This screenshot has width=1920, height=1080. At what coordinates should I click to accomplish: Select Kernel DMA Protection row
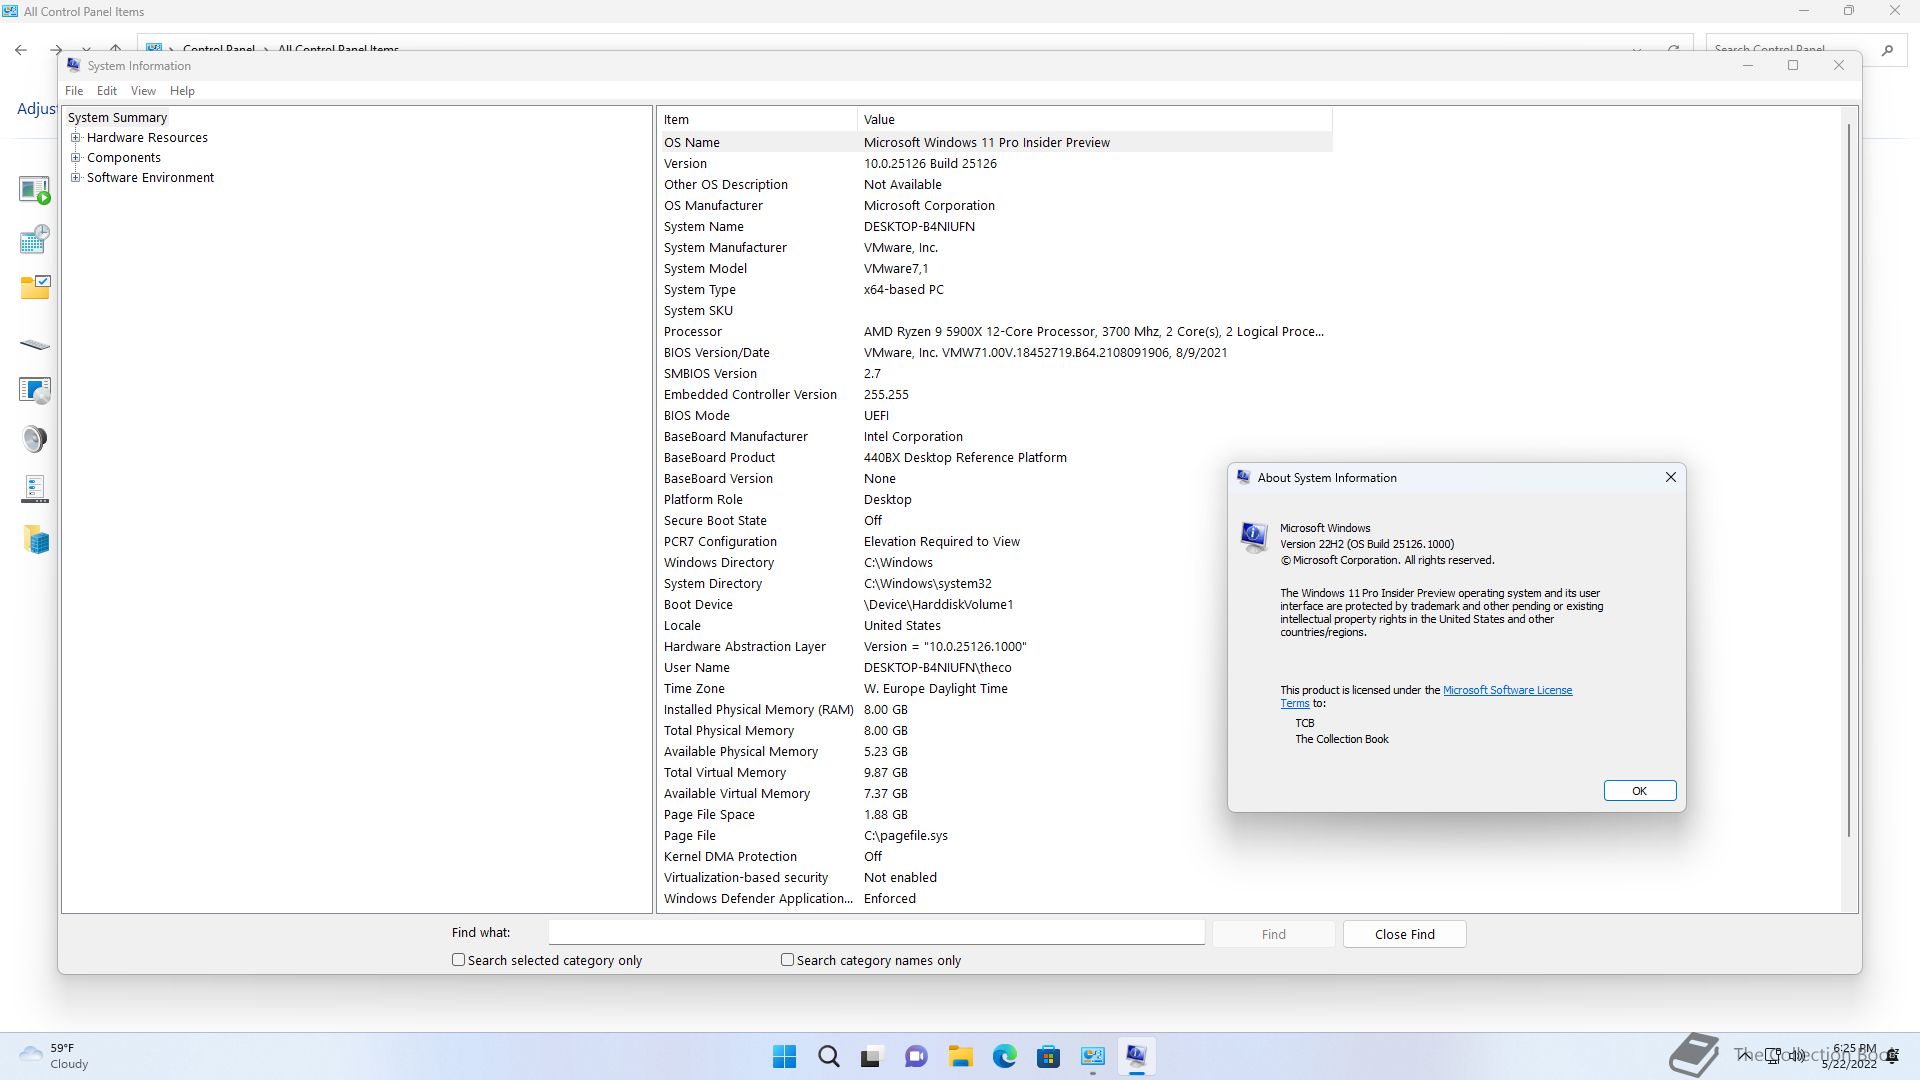[x=995, y=857]
